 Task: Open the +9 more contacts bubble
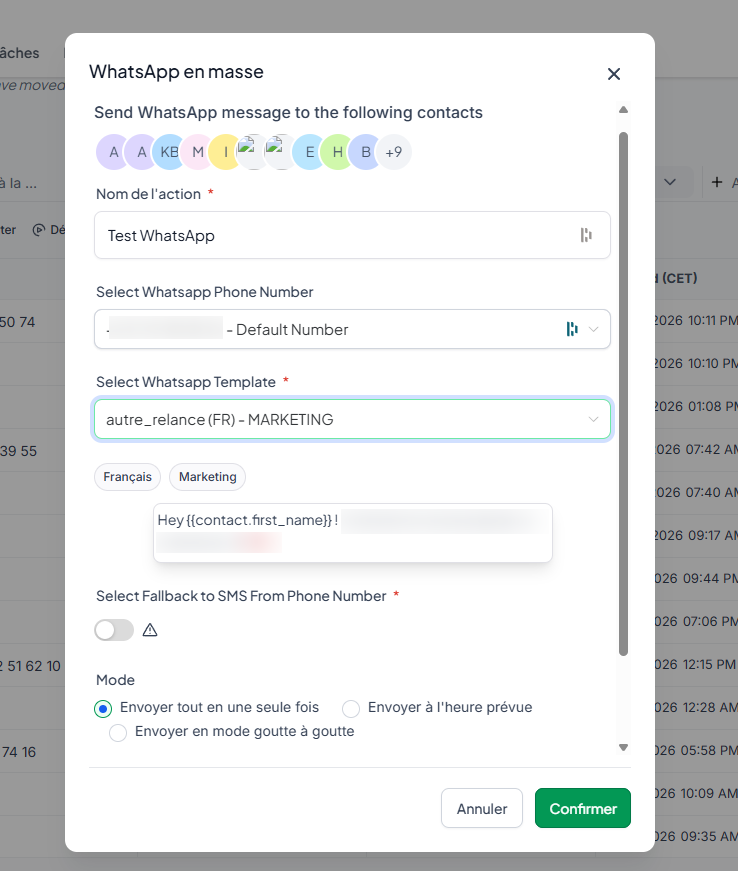[x=394, y=152]
